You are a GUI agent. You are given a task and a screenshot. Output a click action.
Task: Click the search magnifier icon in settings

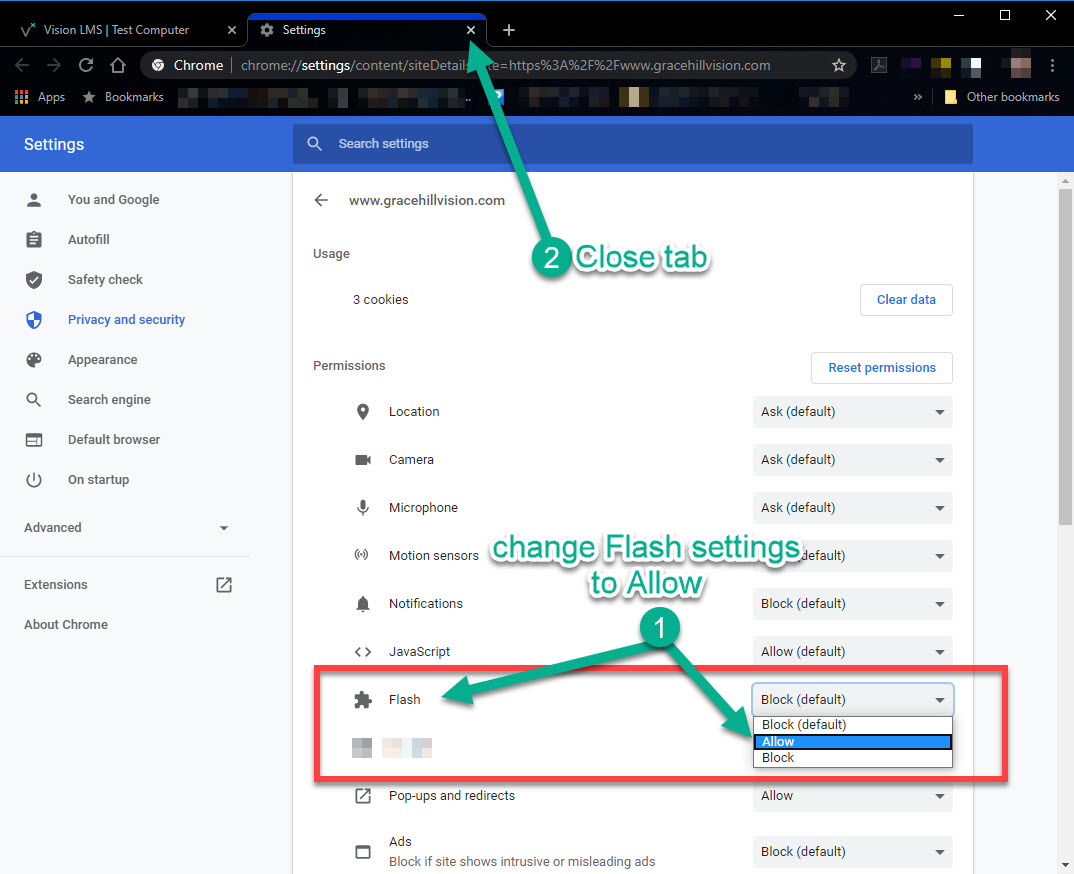[314, 144]
